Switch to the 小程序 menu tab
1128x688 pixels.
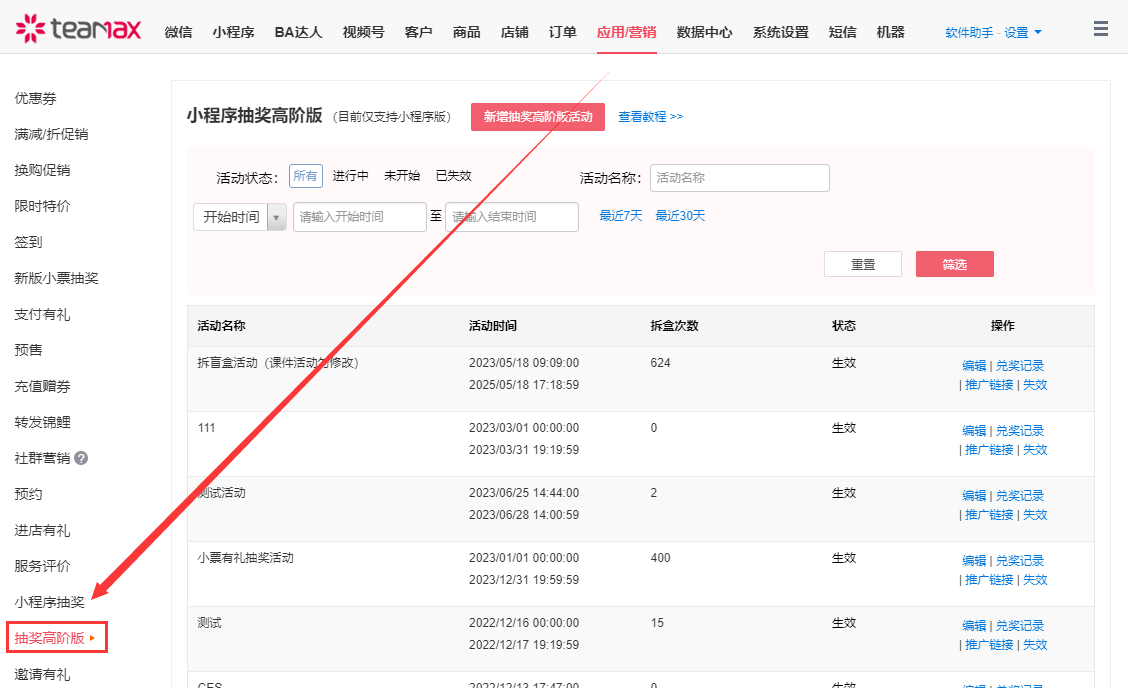233,32
